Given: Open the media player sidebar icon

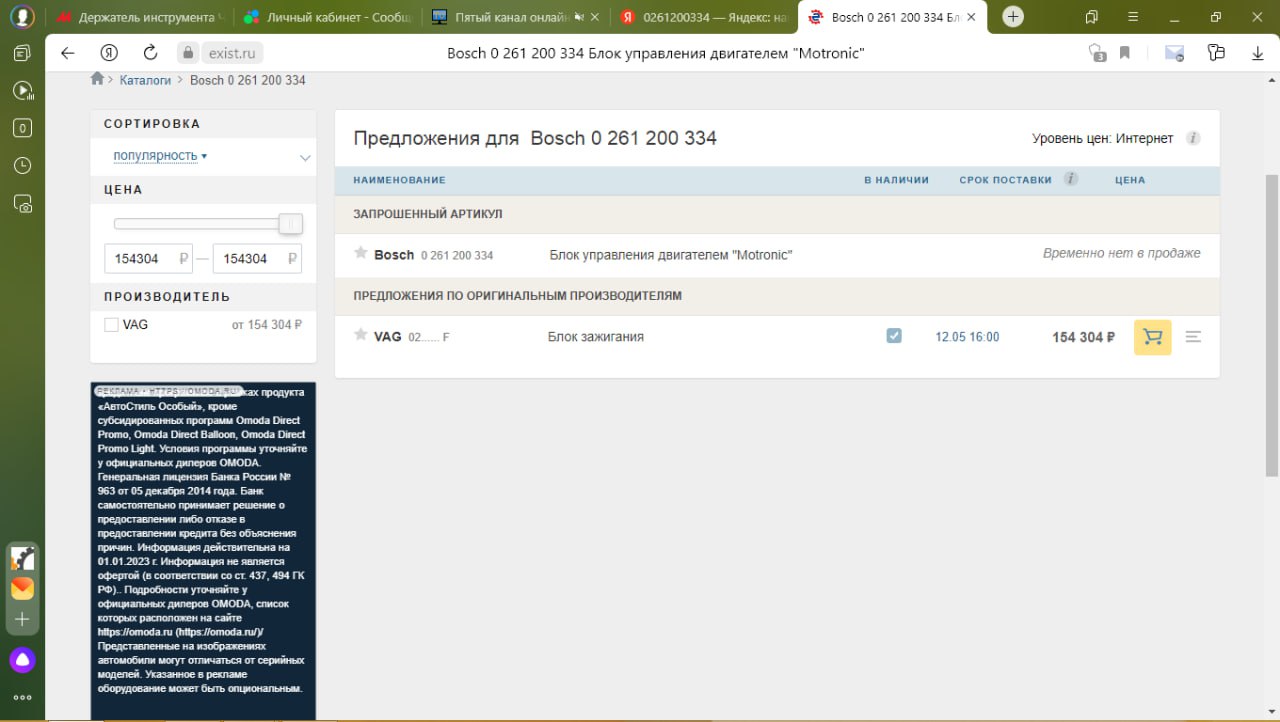Looking at the screenshot, I should pos(22,90).
